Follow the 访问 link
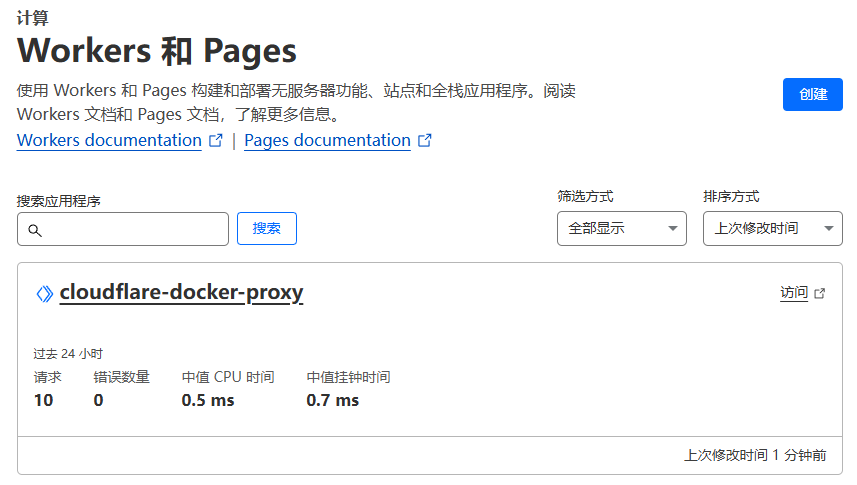 (x=793, y=293)
